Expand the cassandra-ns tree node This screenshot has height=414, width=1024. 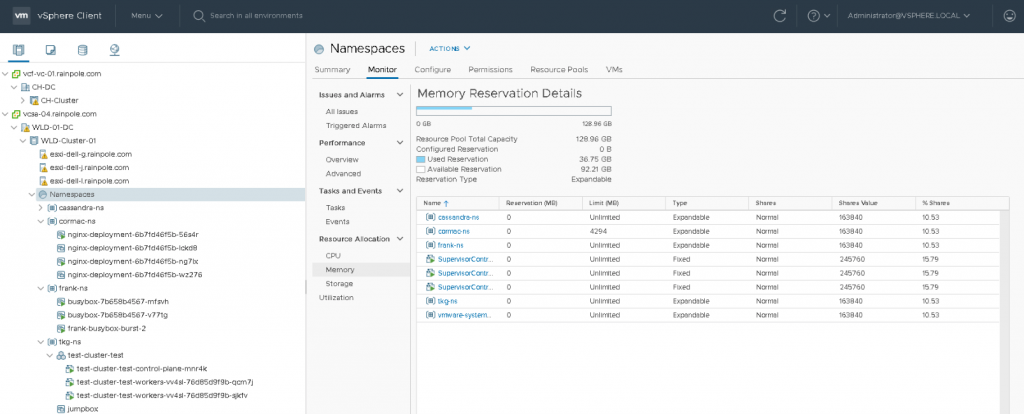(39, 207)
